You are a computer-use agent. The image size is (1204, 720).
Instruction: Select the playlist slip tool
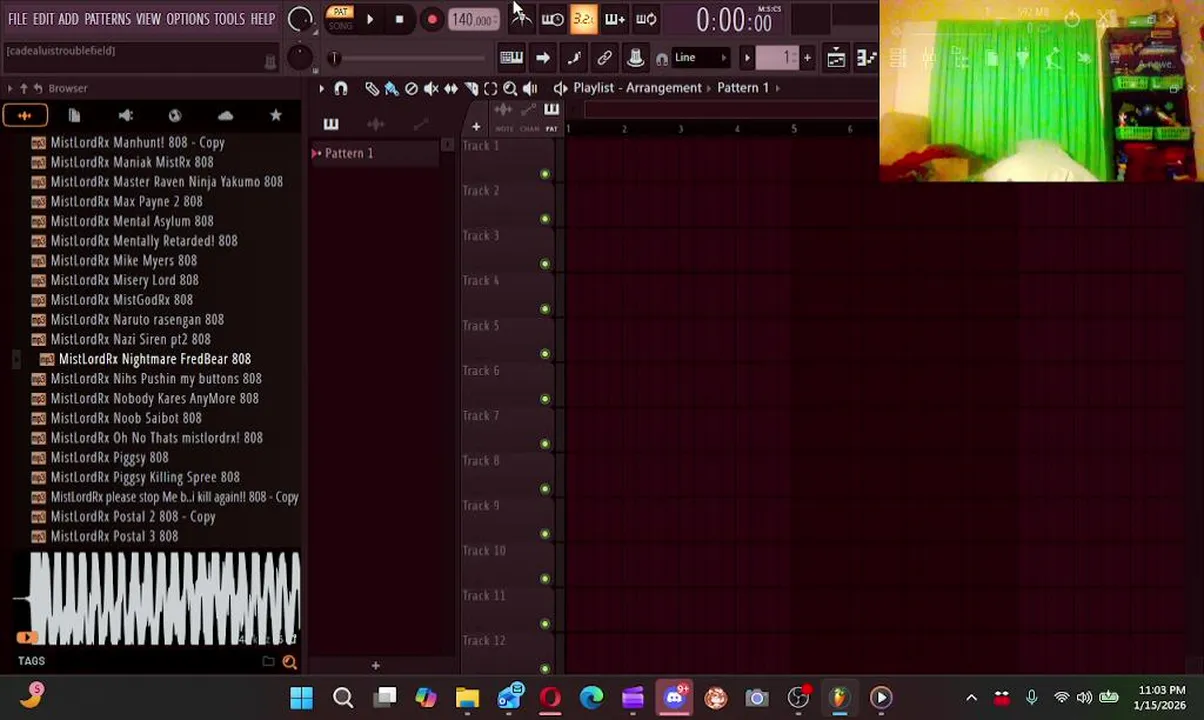point(451,88)
